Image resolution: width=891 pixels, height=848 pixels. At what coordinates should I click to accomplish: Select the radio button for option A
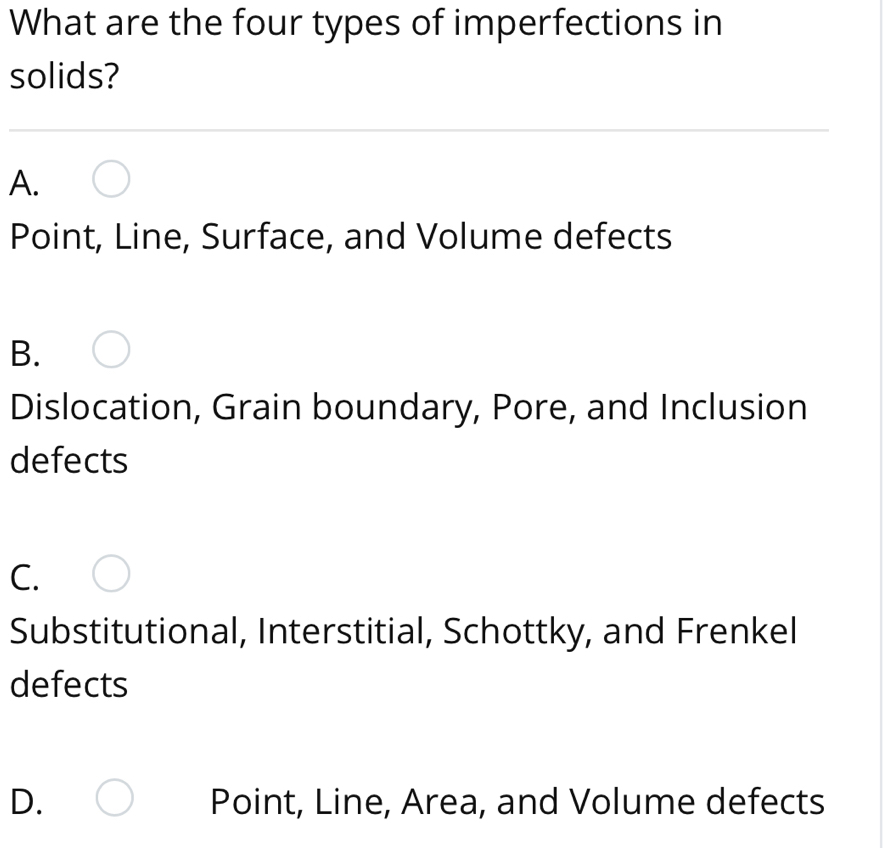pos(111,181)
